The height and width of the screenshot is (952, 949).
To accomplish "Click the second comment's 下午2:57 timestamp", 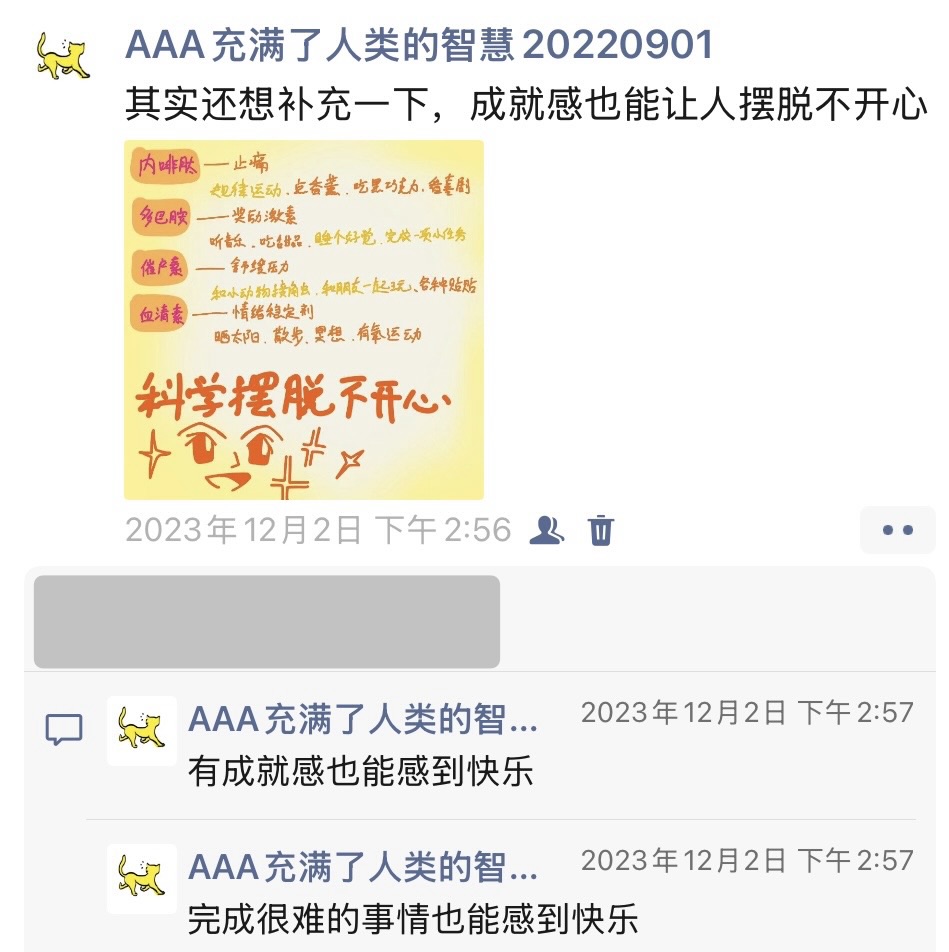I will 747,860.
